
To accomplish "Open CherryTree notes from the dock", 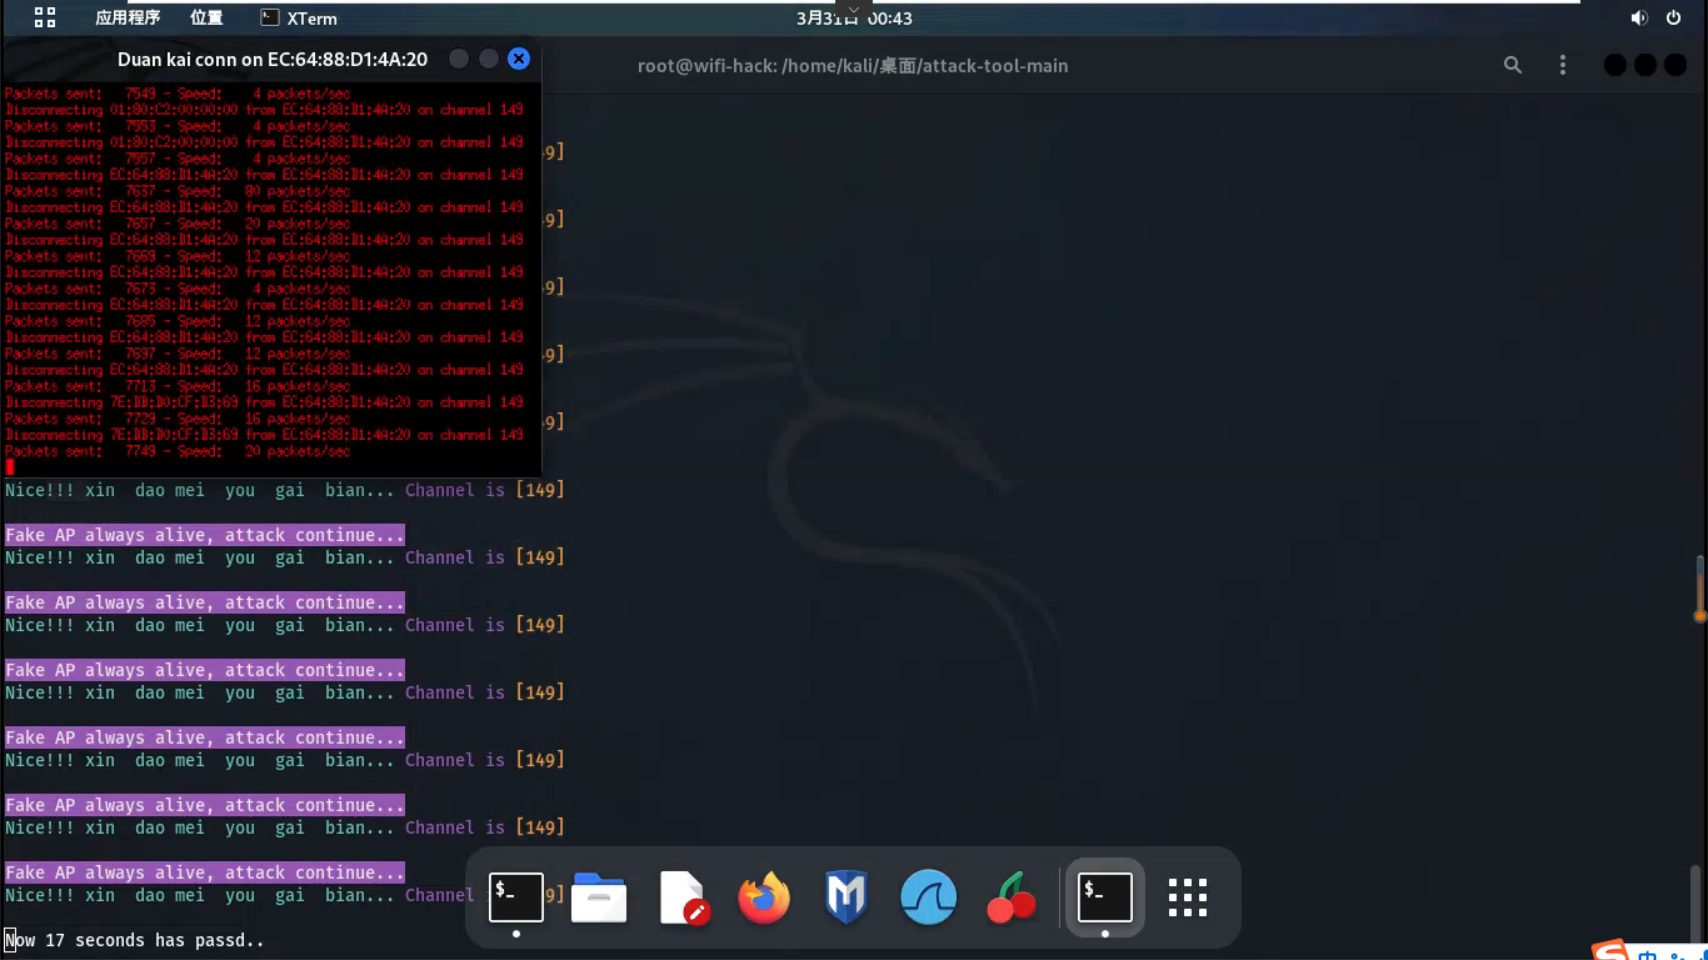I will click(1010, 897).
